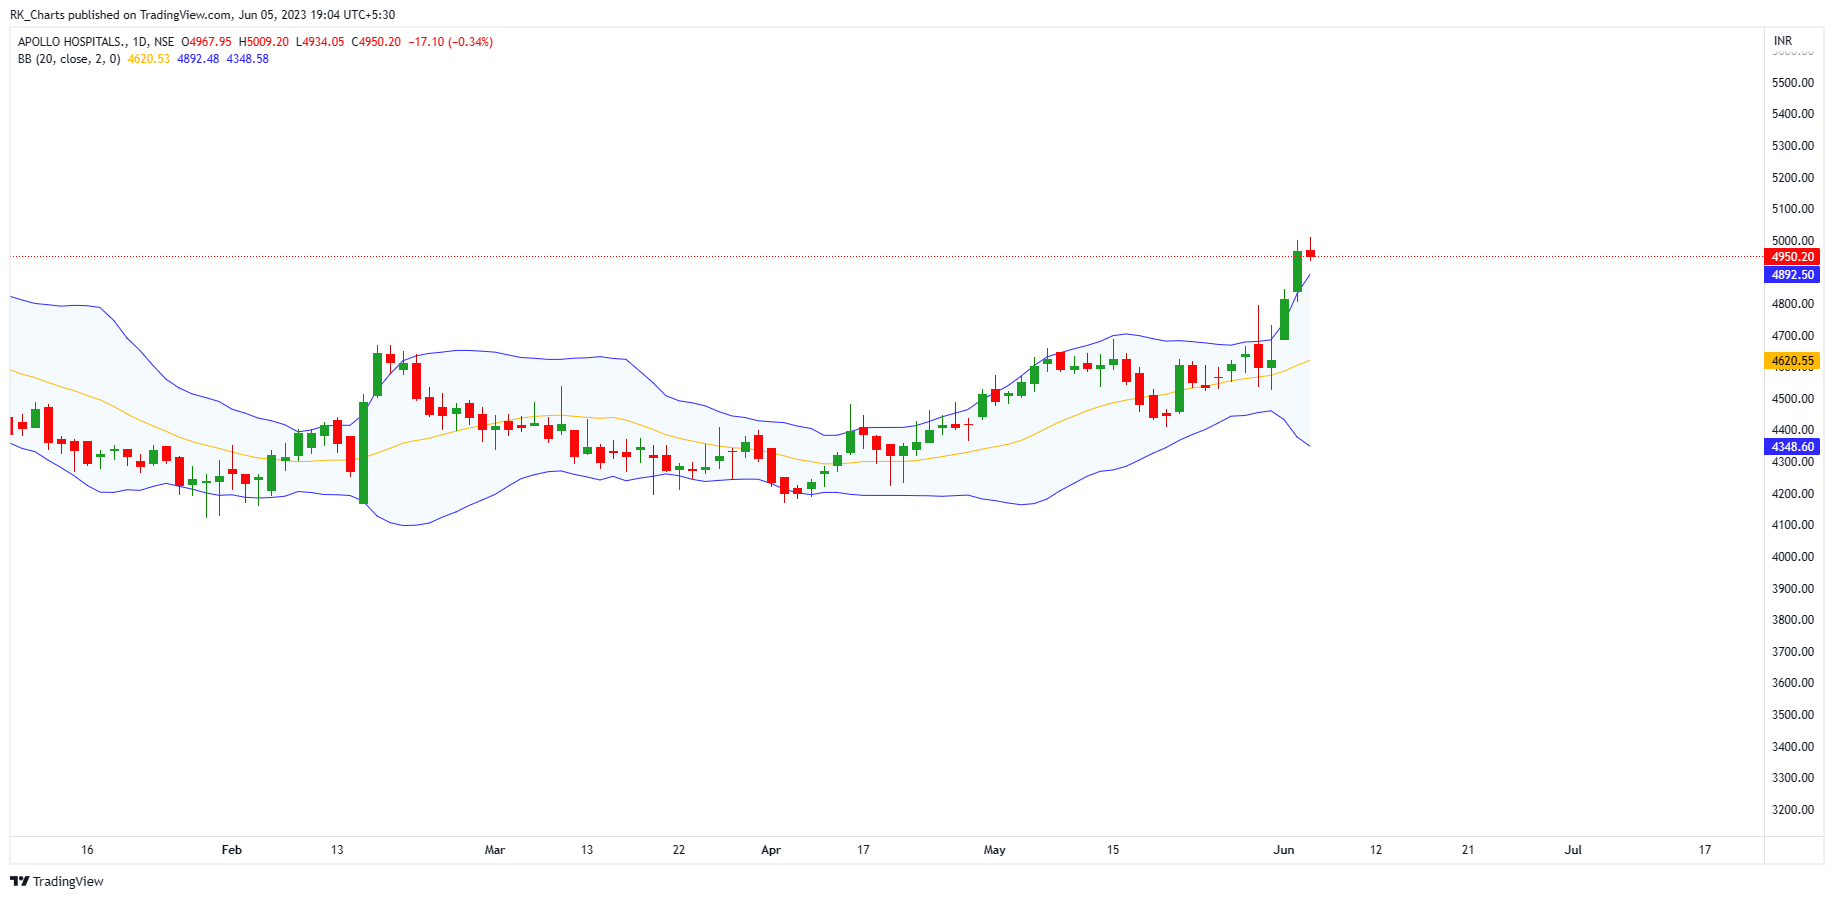Click the high price H5009.20 value

(263, 42)
